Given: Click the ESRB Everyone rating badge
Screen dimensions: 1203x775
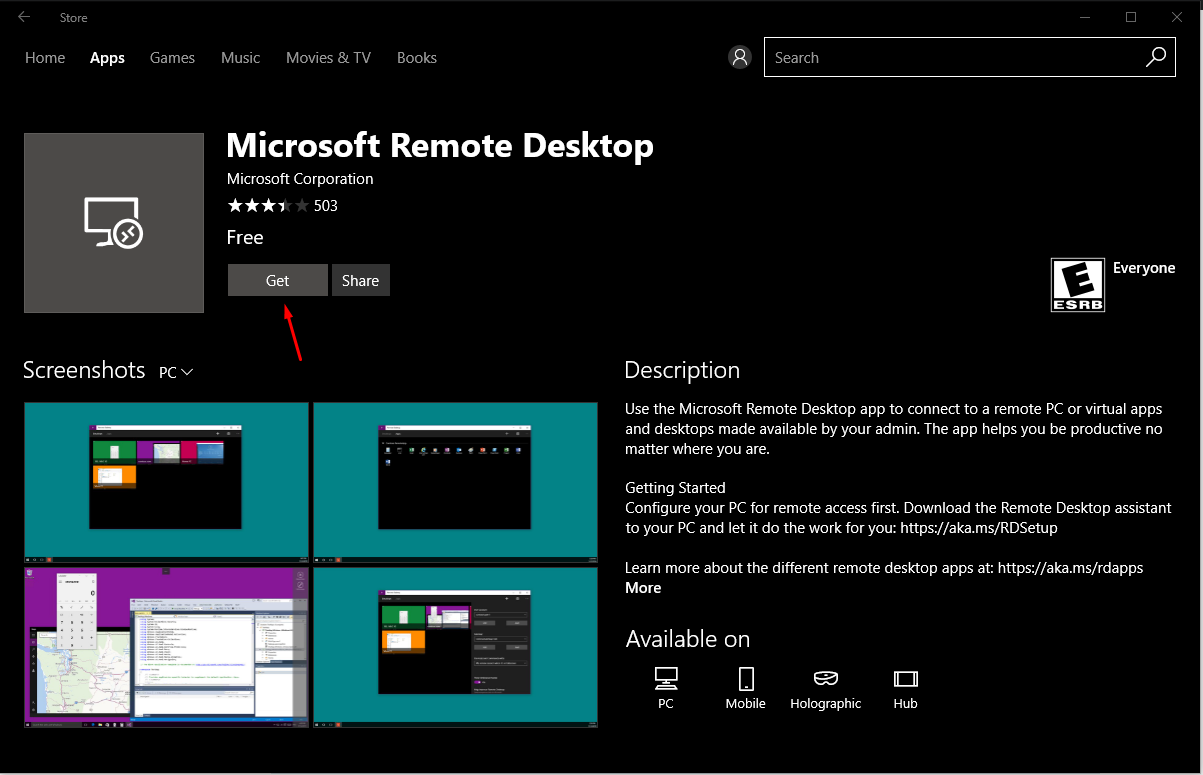Looking at the screenshot, I should [x=1078, y=285].
